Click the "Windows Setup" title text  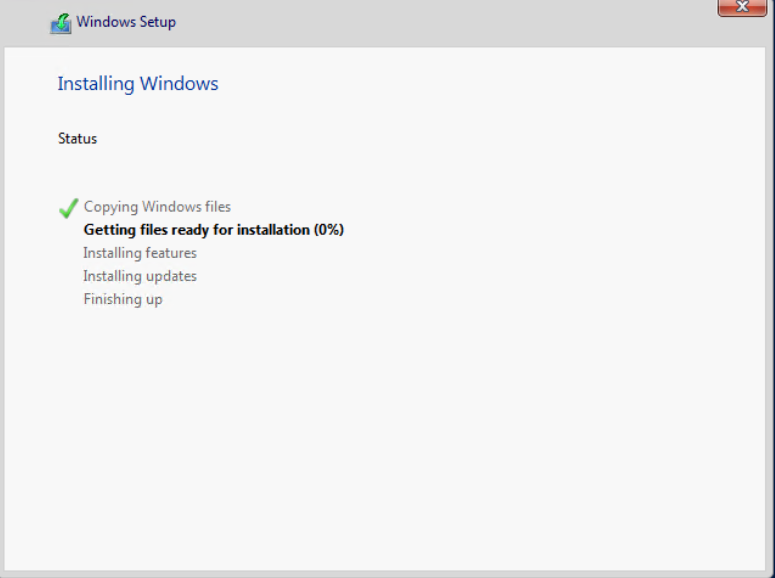(x=126, y=22)
